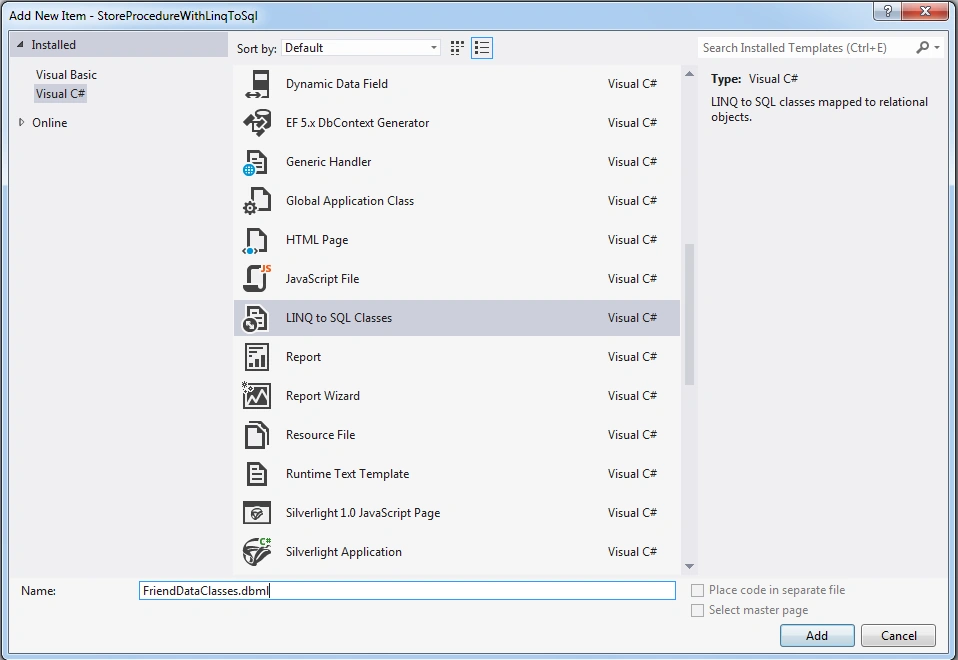Image resolution: width=958 pixels, height=660 pixels.
Task: Click the Add button
Action: (817, 636)
